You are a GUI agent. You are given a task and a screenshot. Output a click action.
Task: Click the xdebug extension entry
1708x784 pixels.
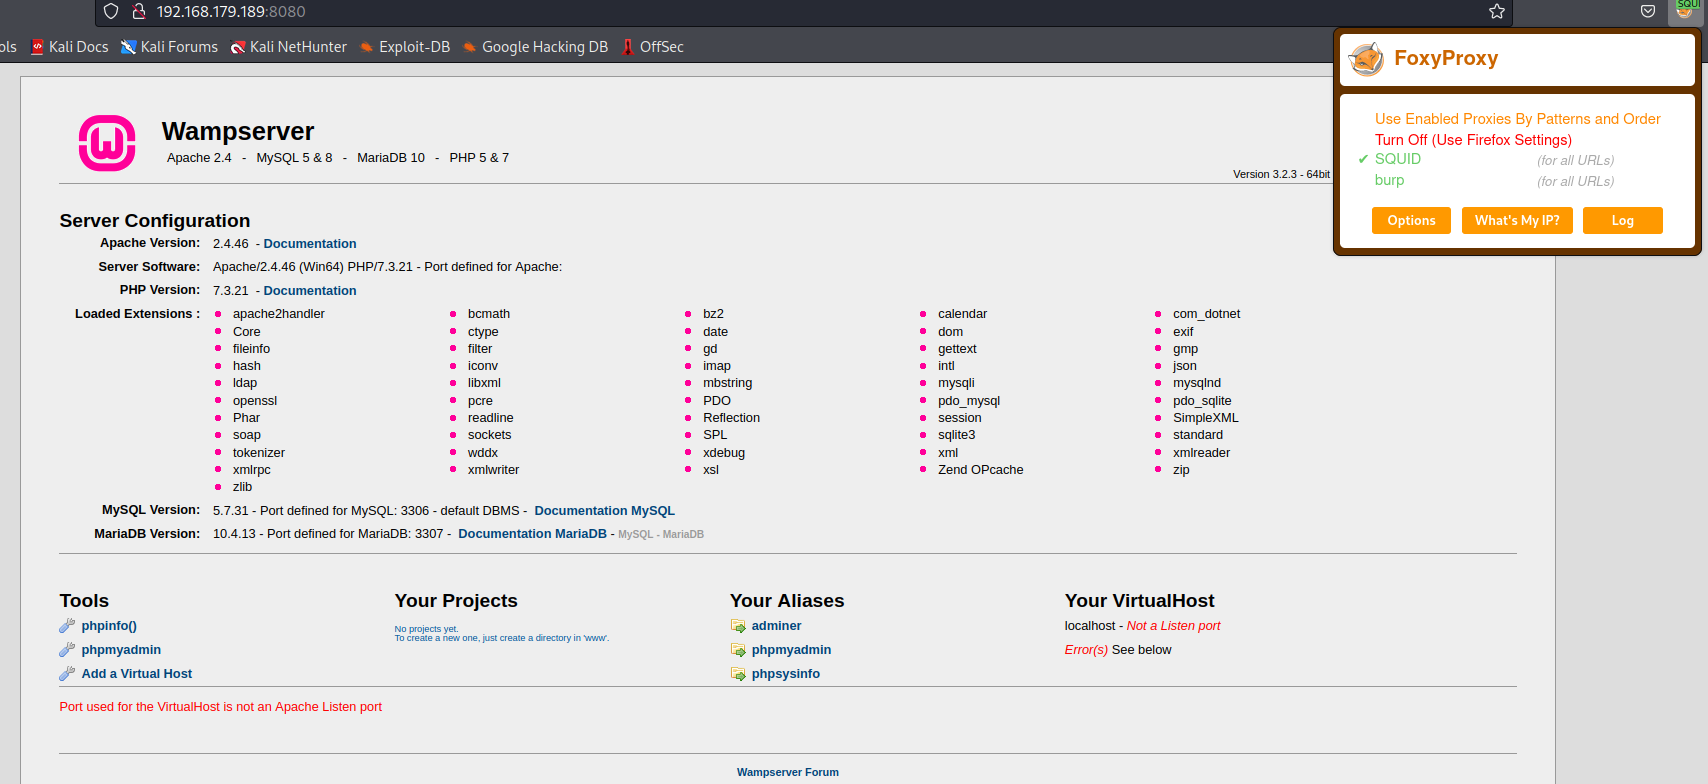pos(724,453)
